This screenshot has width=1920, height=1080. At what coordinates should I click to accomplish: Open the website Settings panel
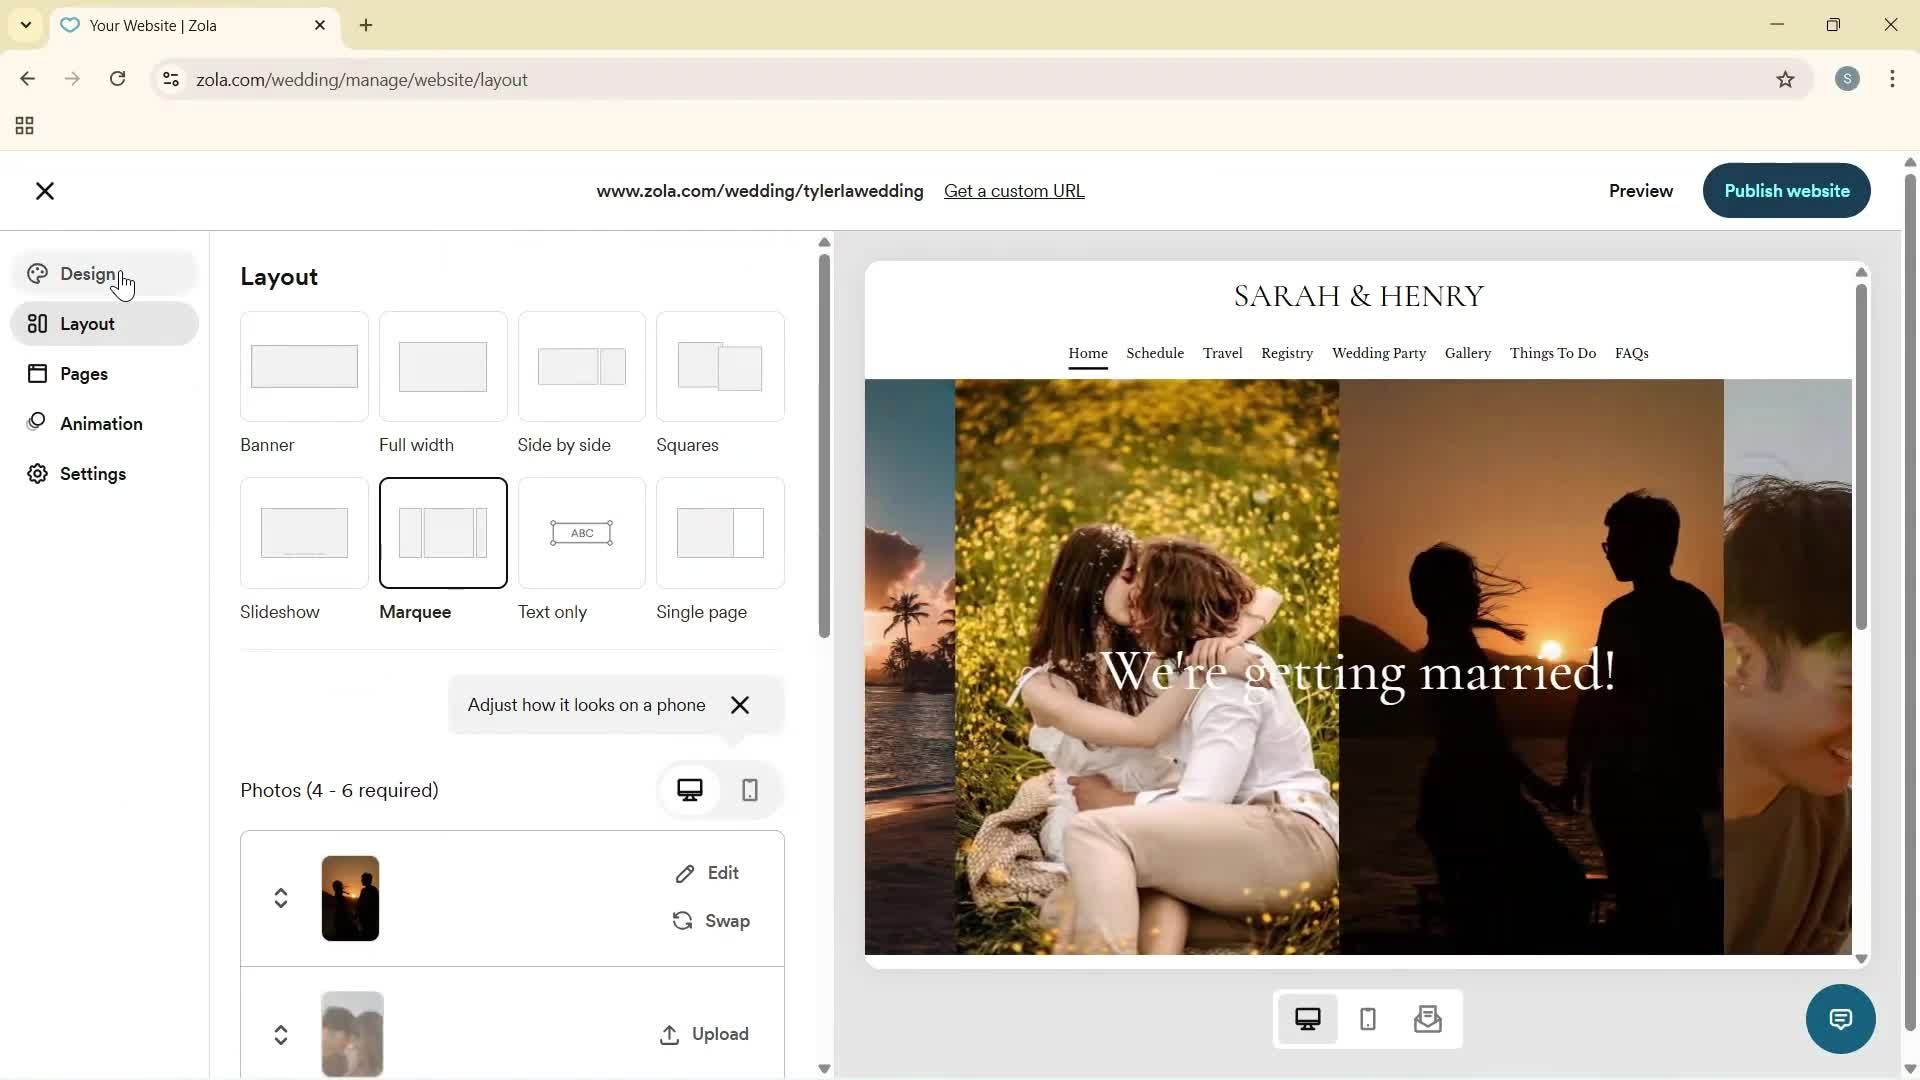[92, 473]
